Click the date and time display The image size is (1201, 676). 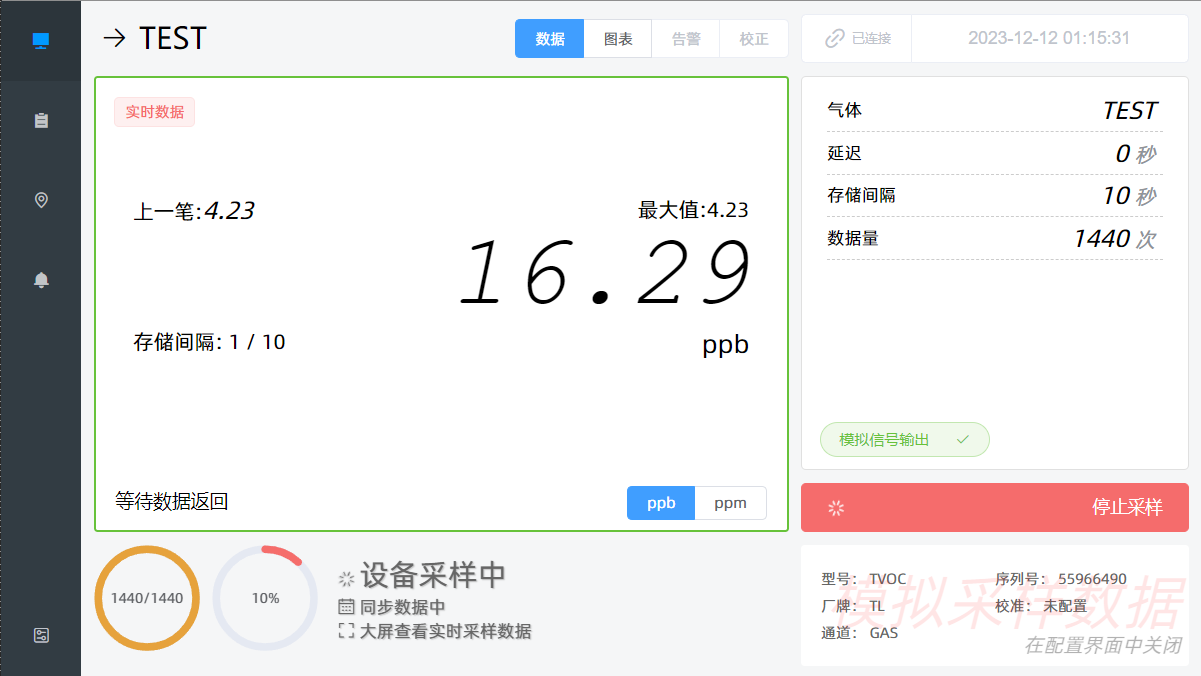pyautogui.click(x=1048, y=39)
